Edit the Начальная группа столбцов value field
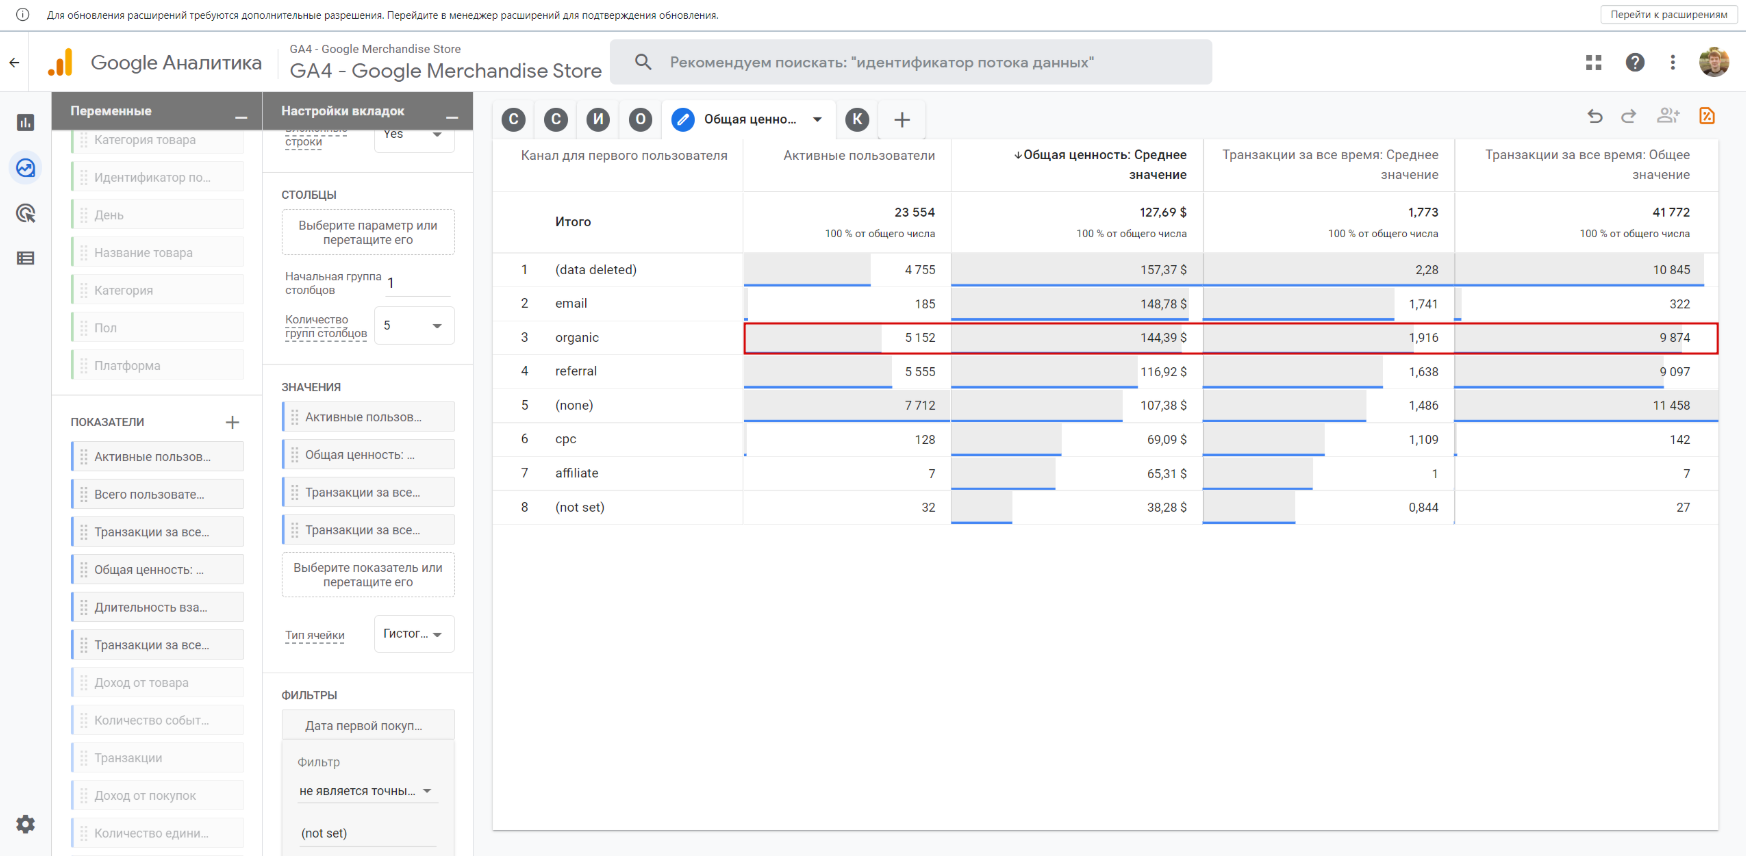Viewport: 1746px width, 856px height. pos(418,283)
